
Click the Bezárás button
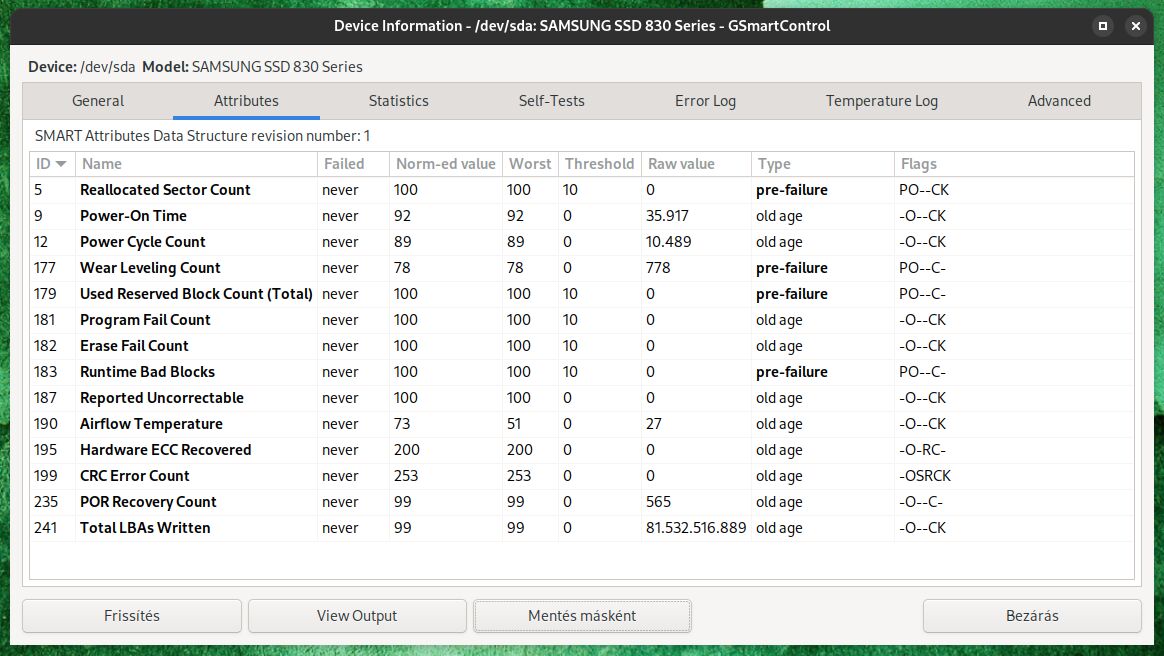tap(1032, 616)
